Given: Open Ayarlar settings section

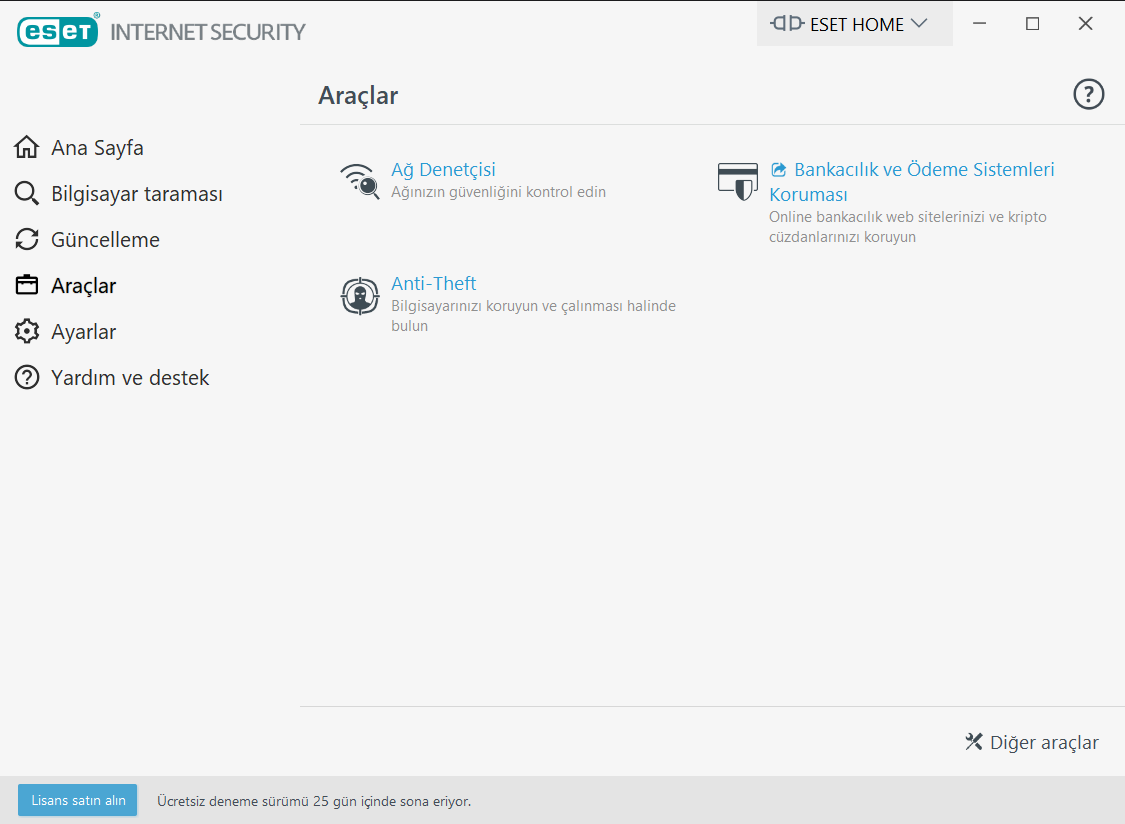Looking at the screenshot, I should tap(83, 332).
